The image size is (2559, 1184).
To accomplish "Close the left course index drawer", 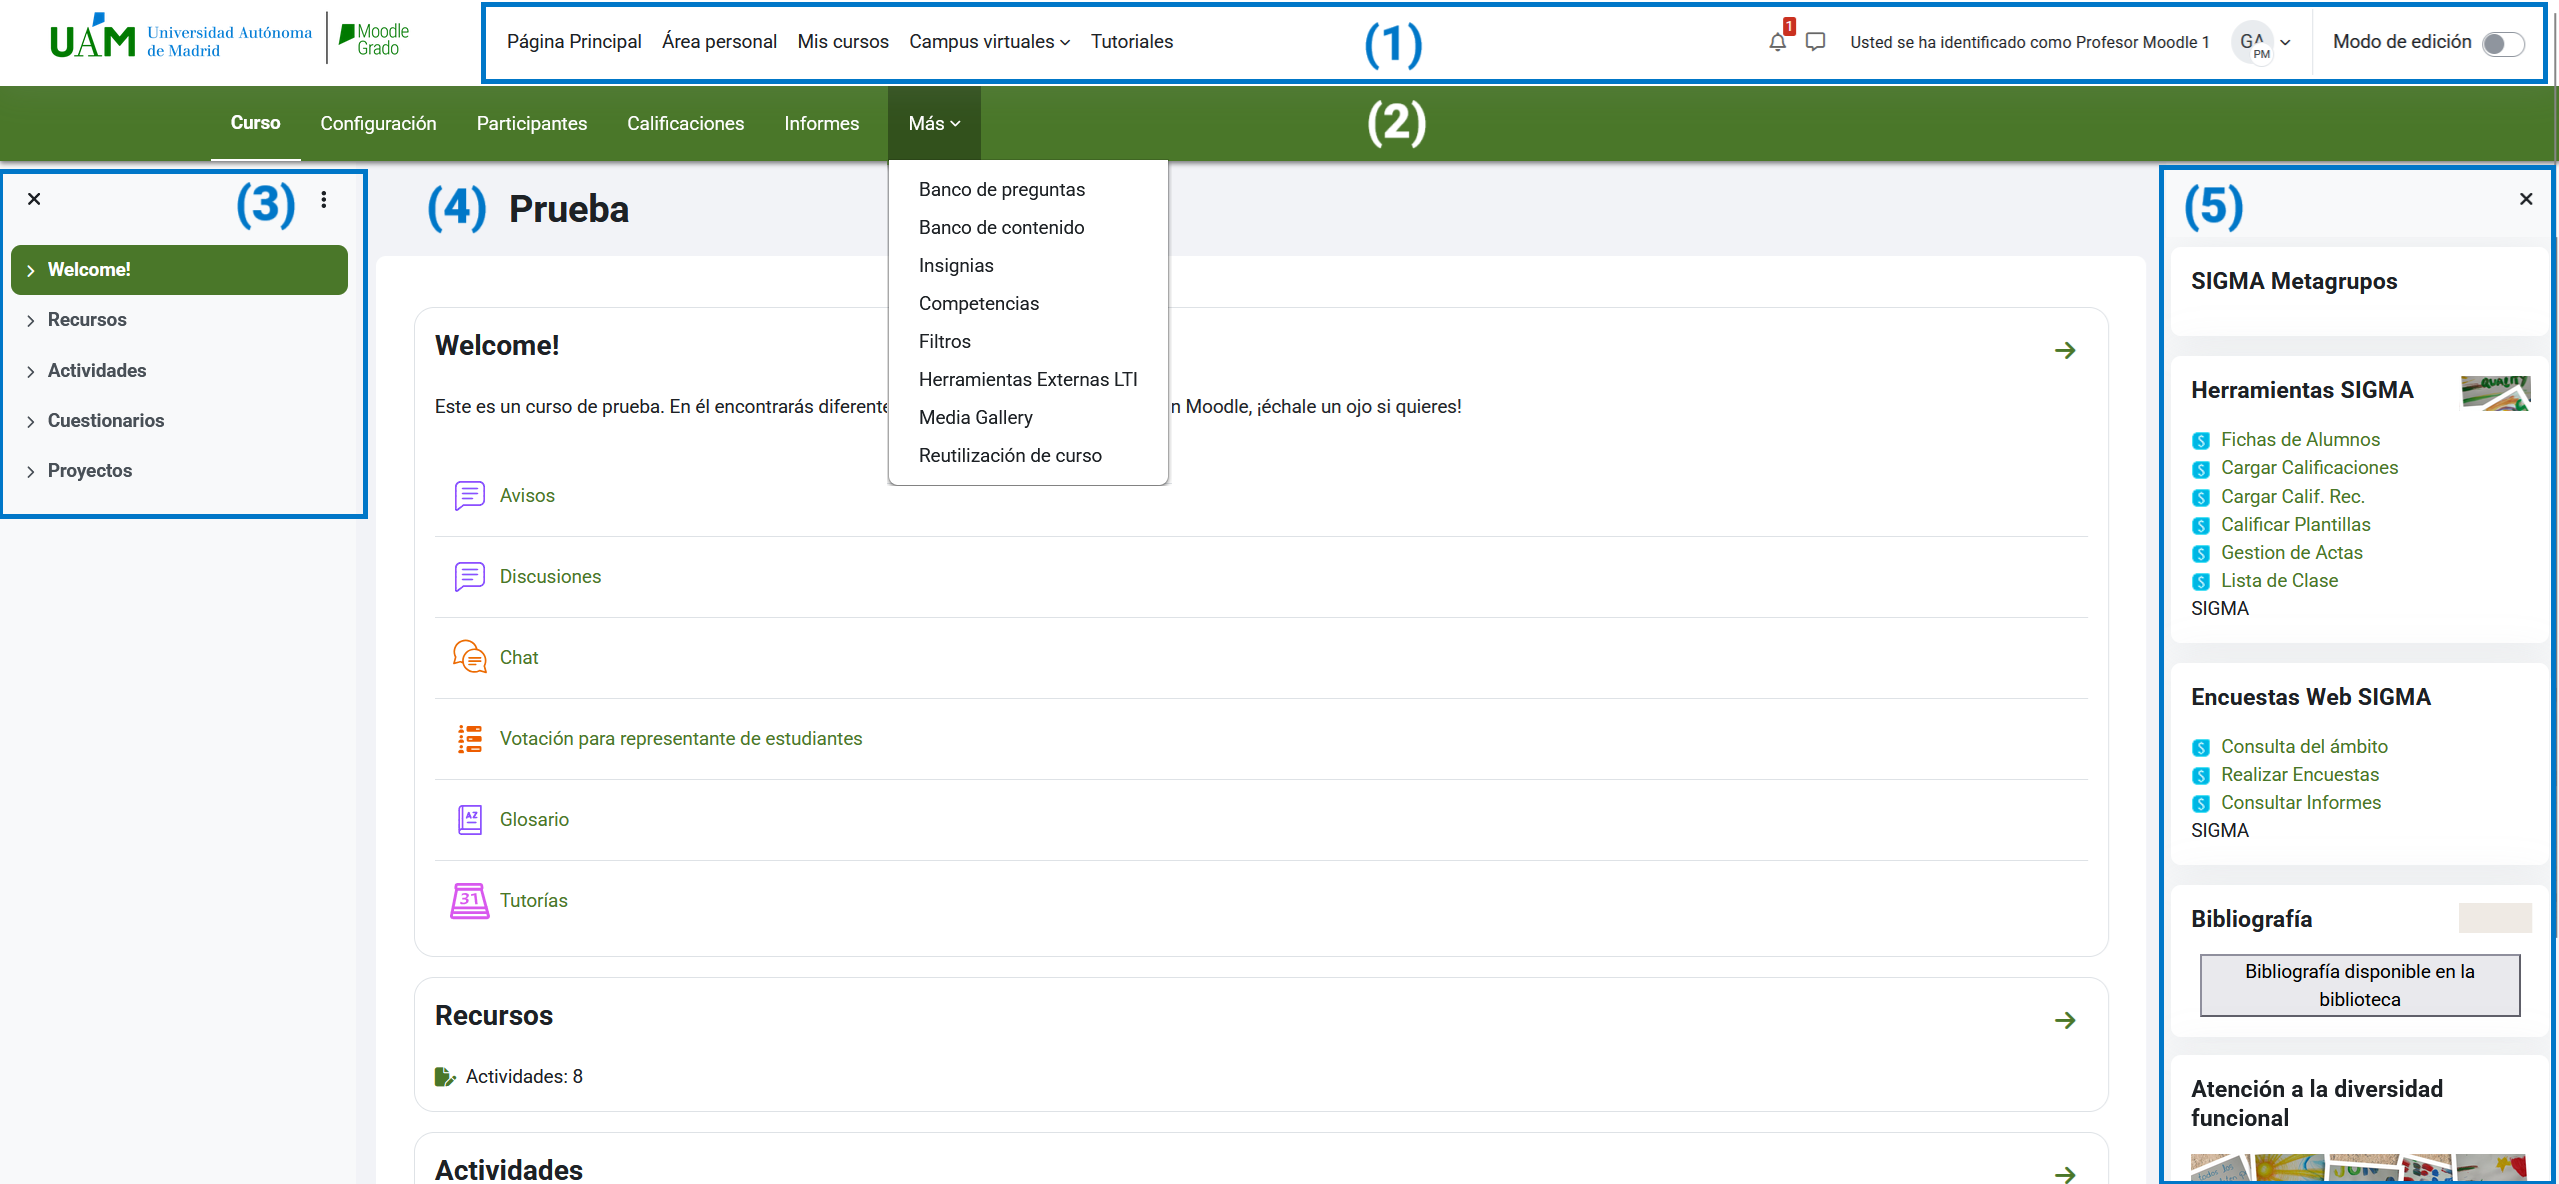I will click(34, 199).
